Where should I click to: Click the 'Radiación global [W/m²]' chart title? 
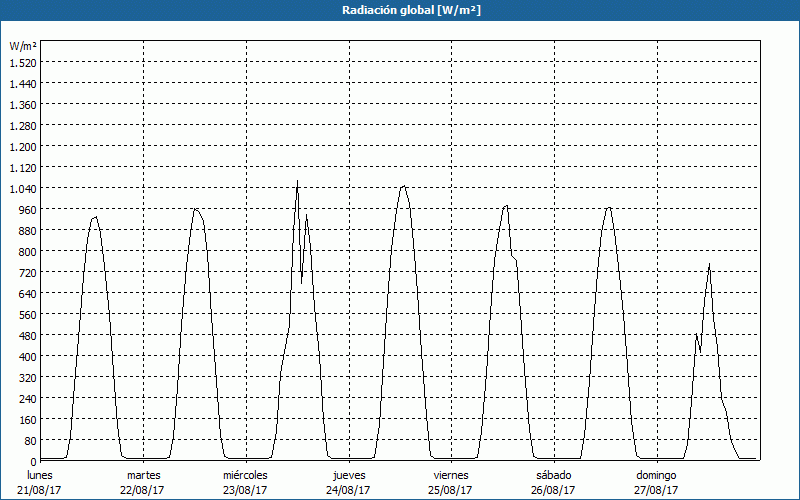coord(400,10)
